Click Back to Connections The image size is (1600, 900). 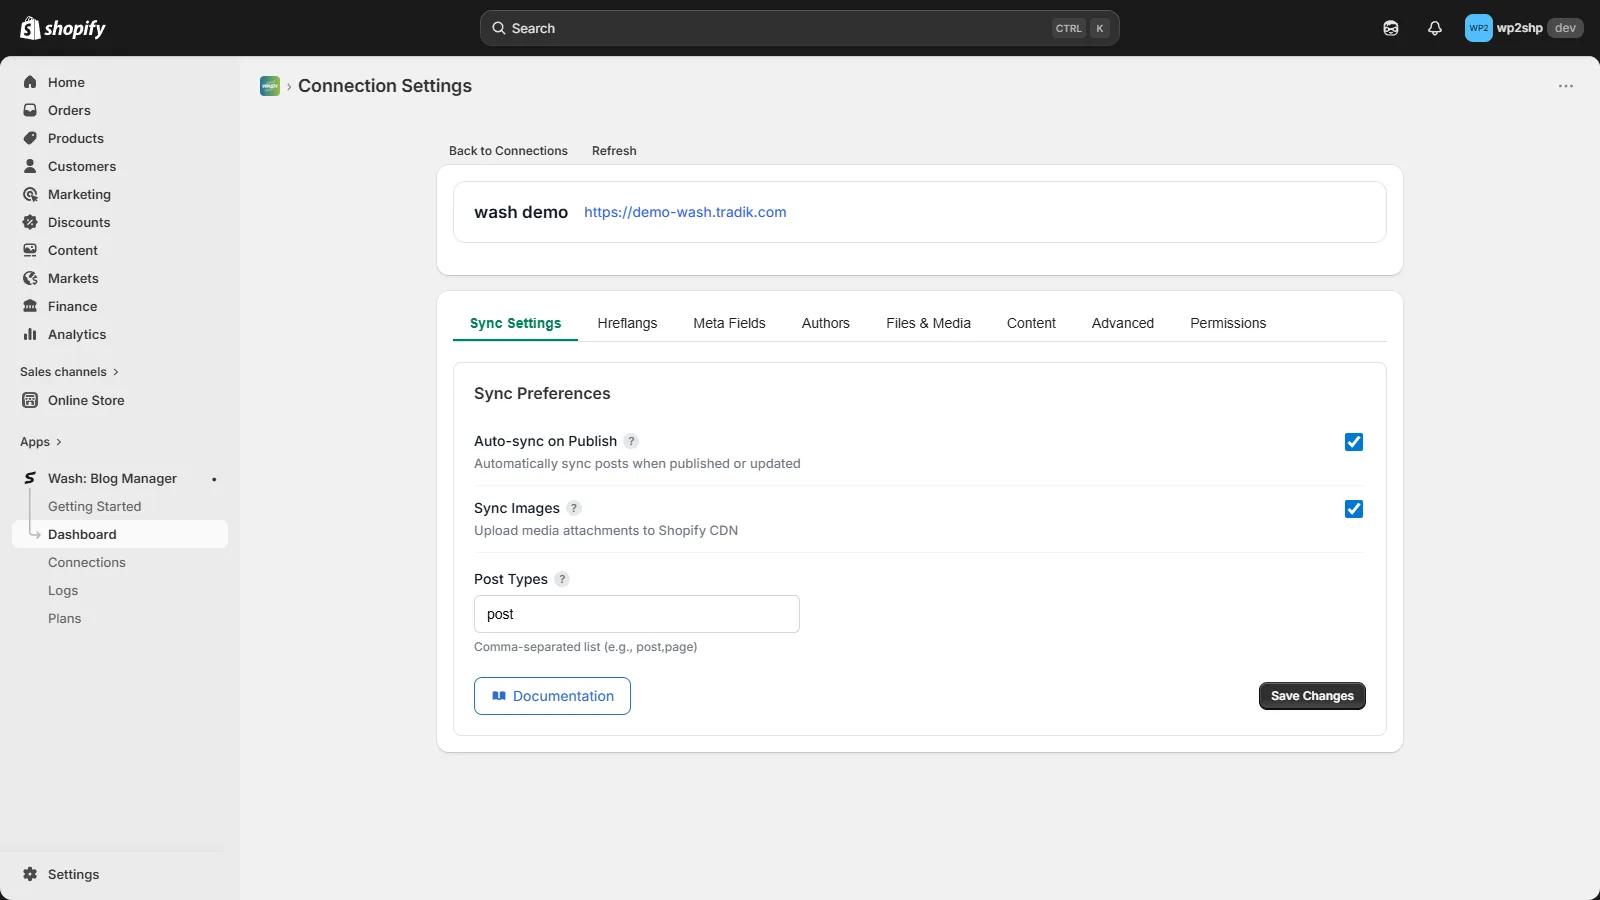point(508,151)
